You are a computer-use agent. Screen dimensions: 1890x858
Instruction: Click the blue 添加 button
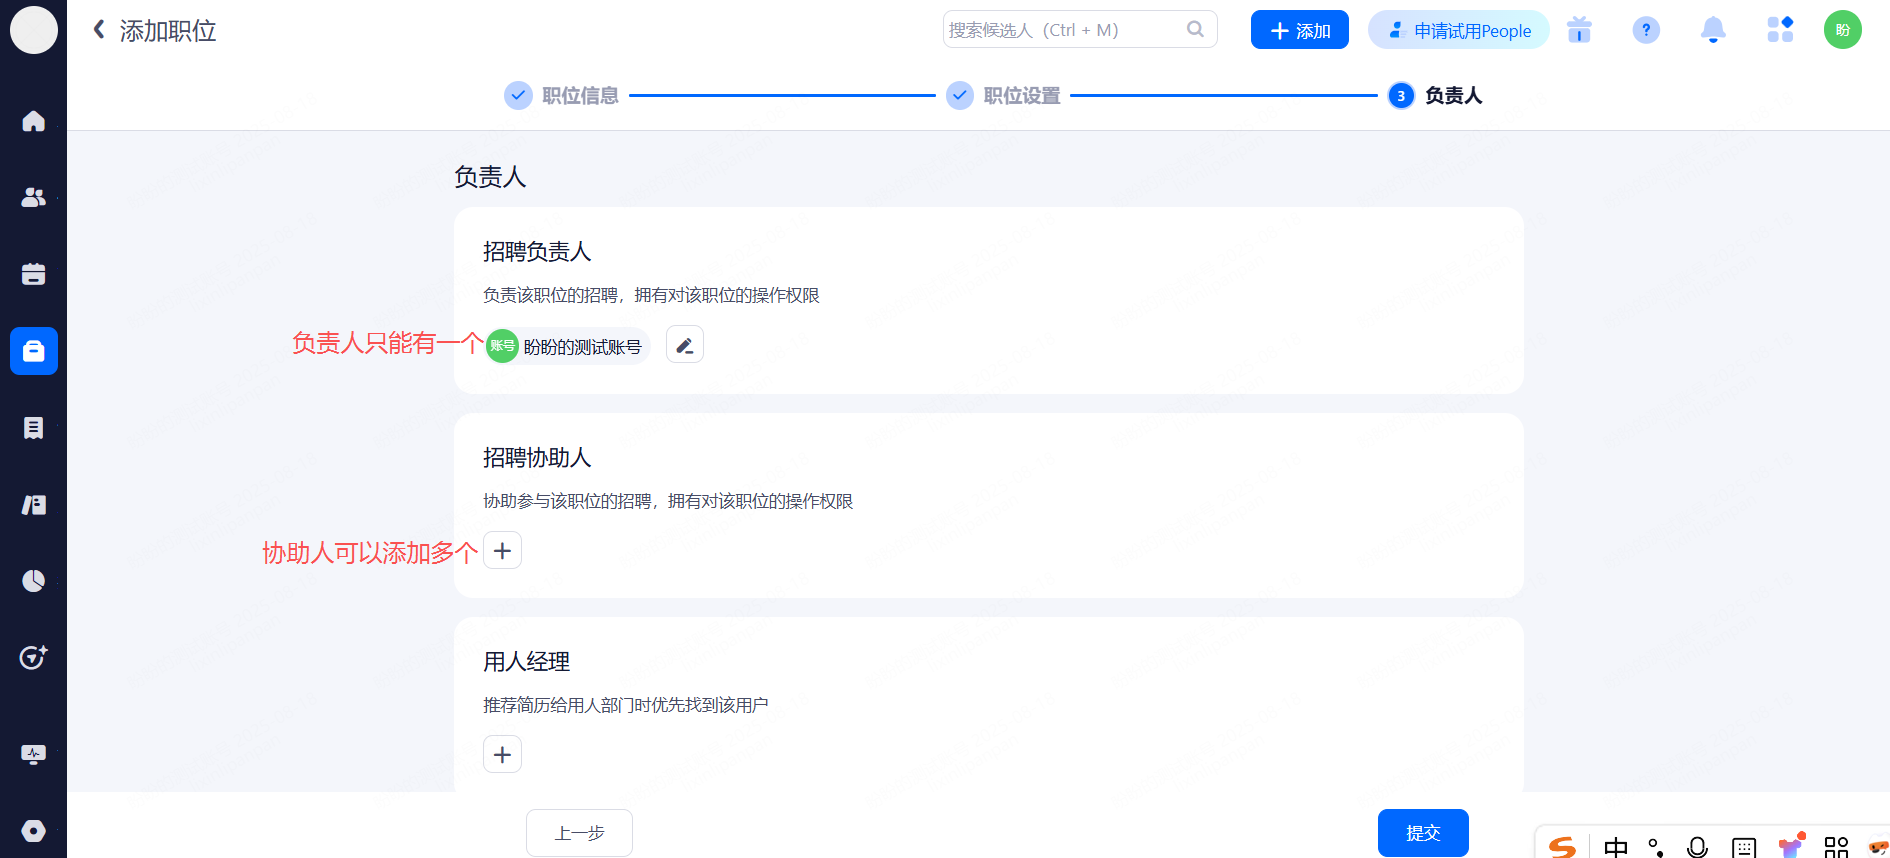click(1299, 30)
